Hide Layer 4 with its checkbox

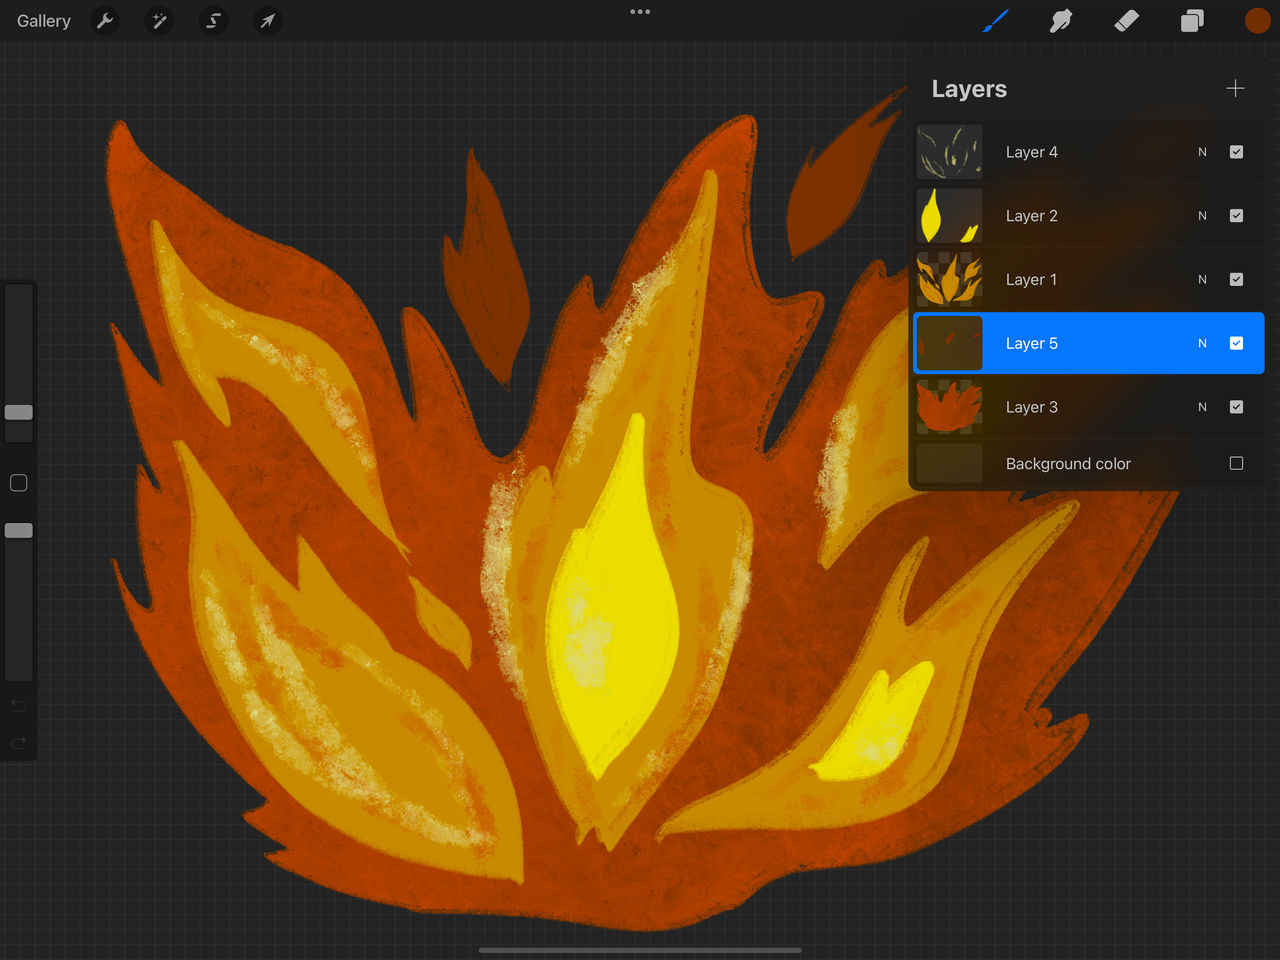coord(1236,151)
